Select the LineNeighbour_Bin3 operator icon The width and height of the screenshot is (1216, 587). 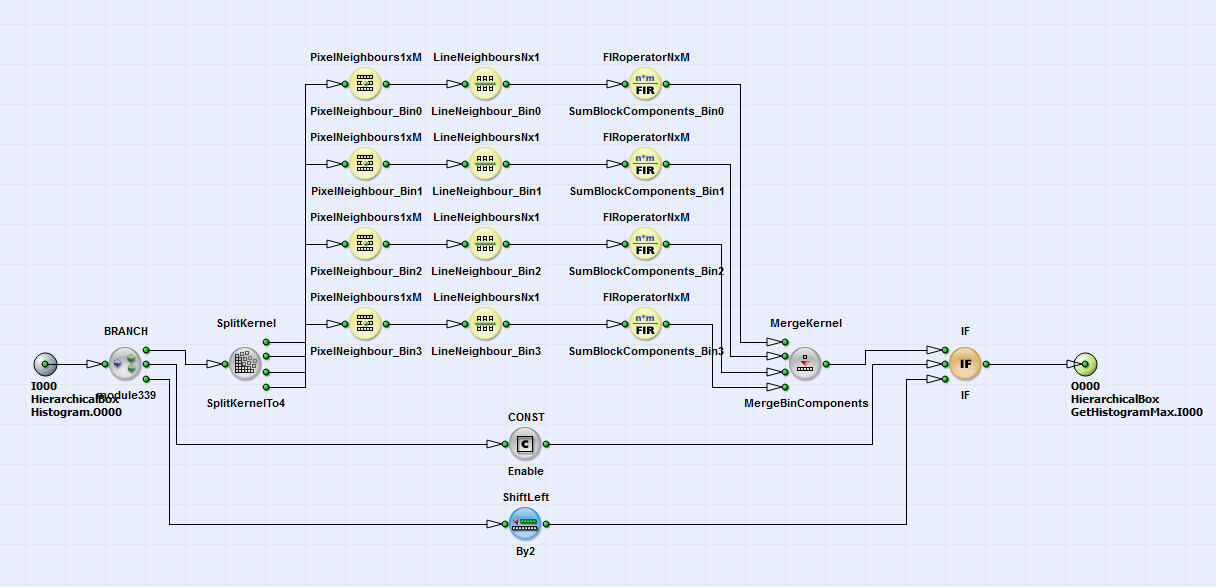tap(485, 324)
